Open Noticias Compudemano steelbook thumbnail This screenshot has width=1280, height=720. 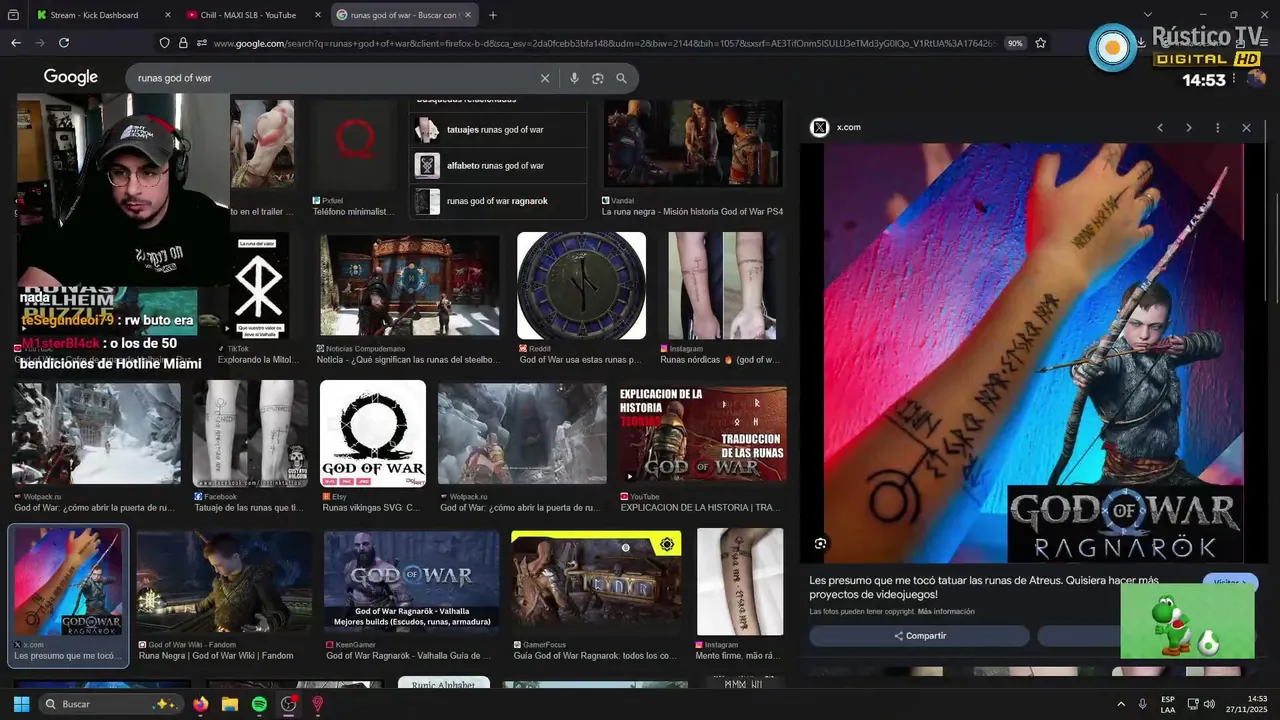click(409, 286)
